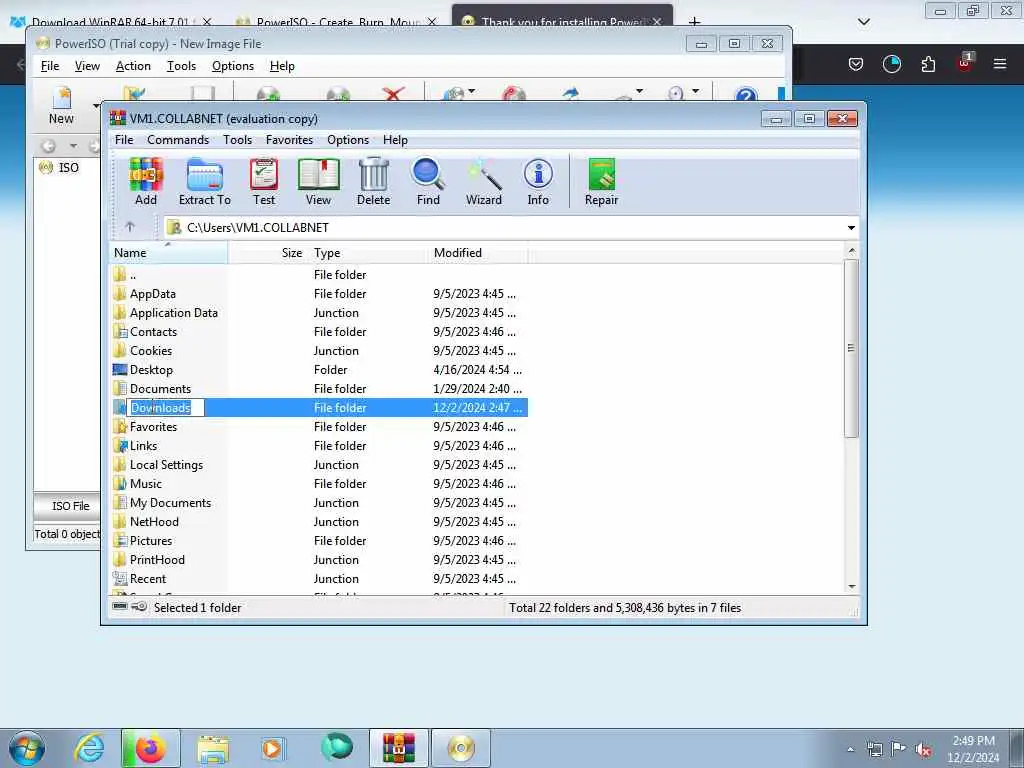
Task: Click the WinRAR Add toolbar icon
Action: pos(146,182)
